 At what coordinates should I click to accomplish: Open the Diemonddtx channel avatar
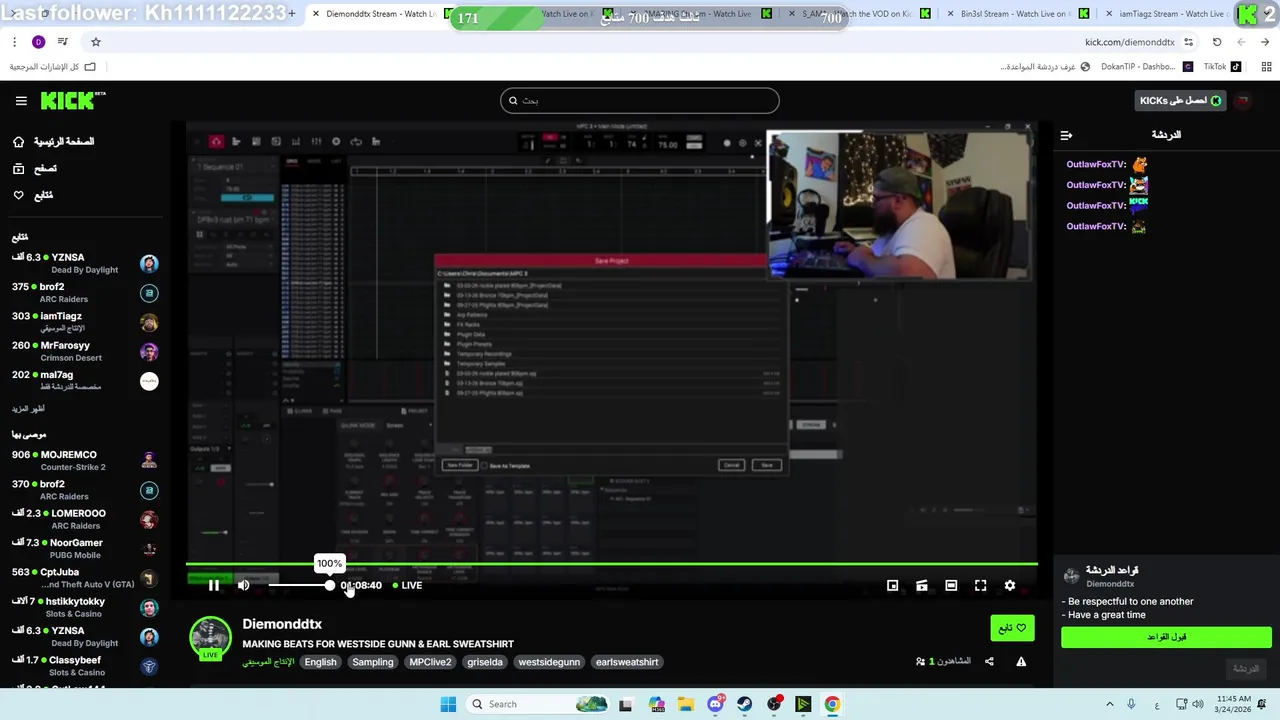210,639
